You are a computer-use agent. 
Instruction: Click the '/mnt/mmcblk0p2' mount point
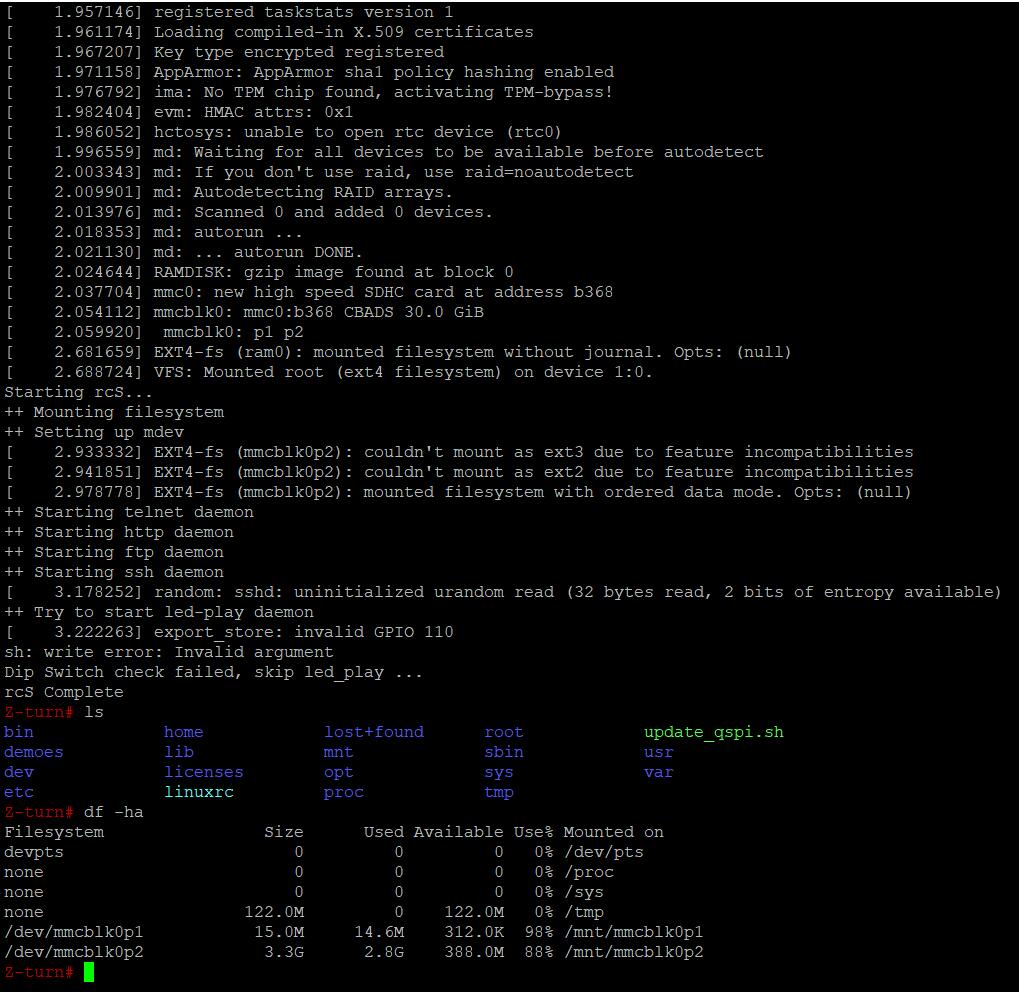click(634, 952)
